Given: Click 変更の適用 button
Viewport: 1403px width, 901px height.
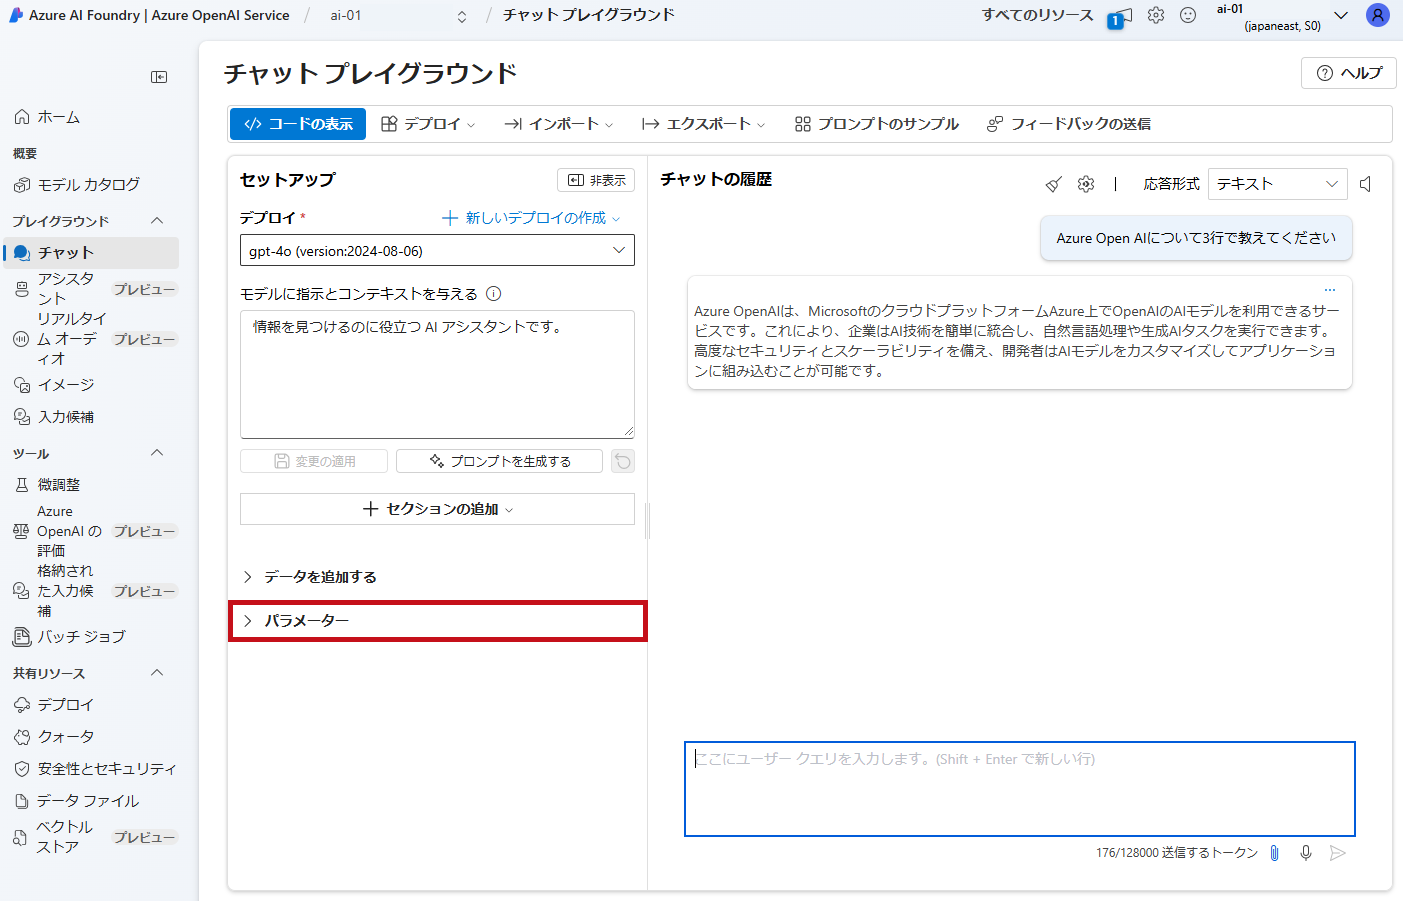Looking at the screenshot, I should click(314, 461).
